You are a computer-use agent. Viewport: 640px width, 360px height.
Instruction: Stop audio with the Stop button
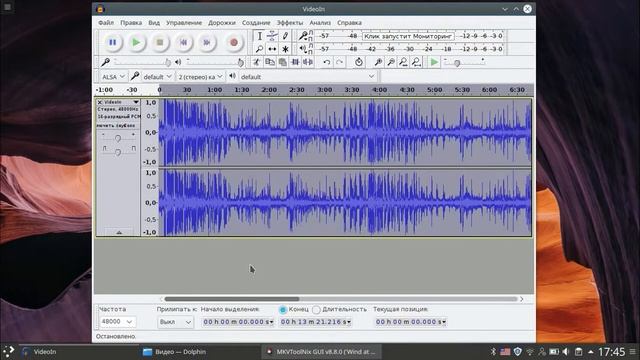[160, 42]
